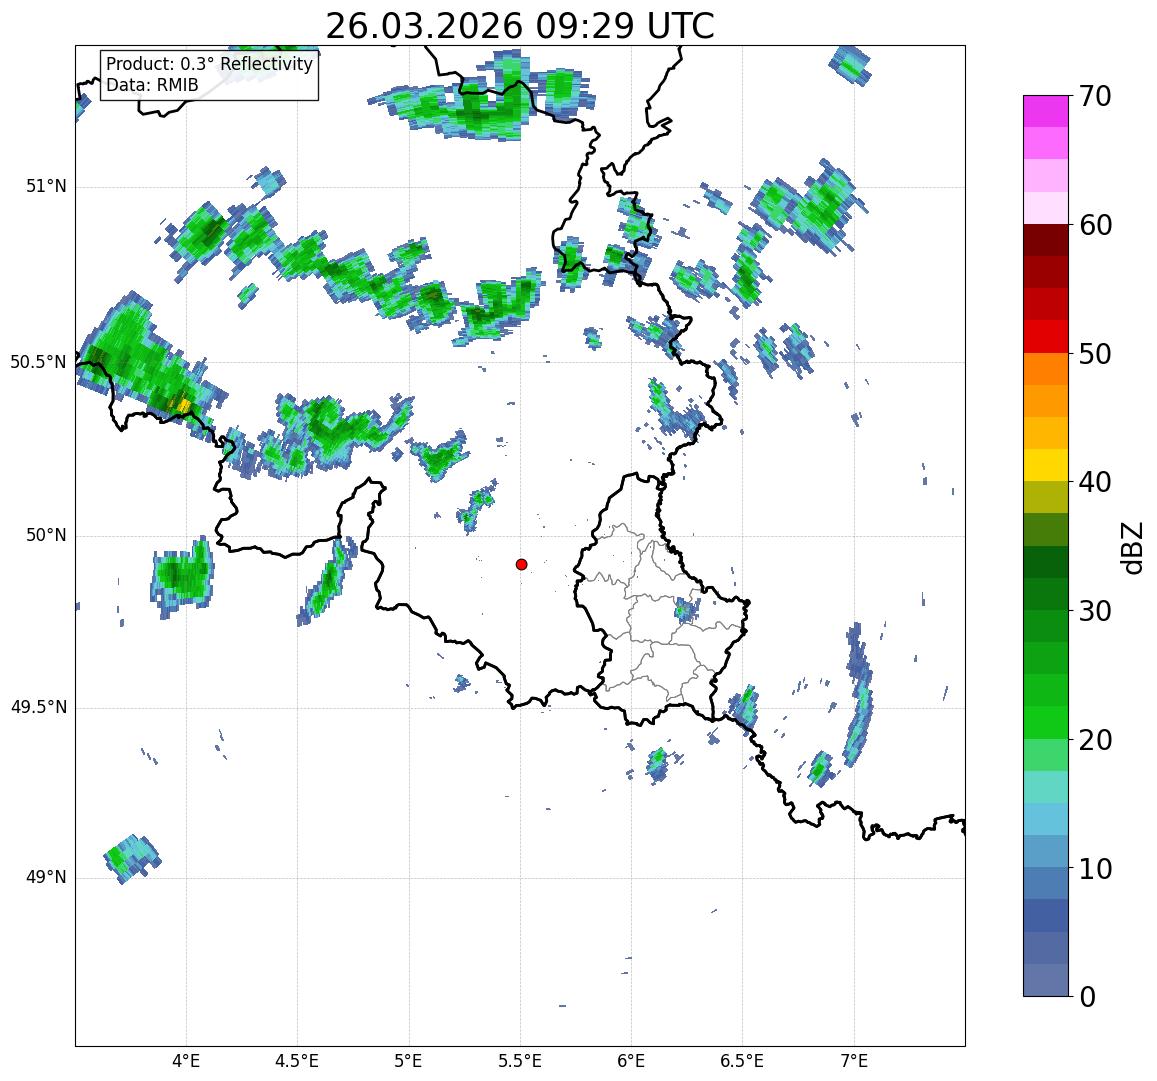Click the colorbar tick label 30
The width and height of the screenshot is (1157, 1081).
coord(1095,611)
